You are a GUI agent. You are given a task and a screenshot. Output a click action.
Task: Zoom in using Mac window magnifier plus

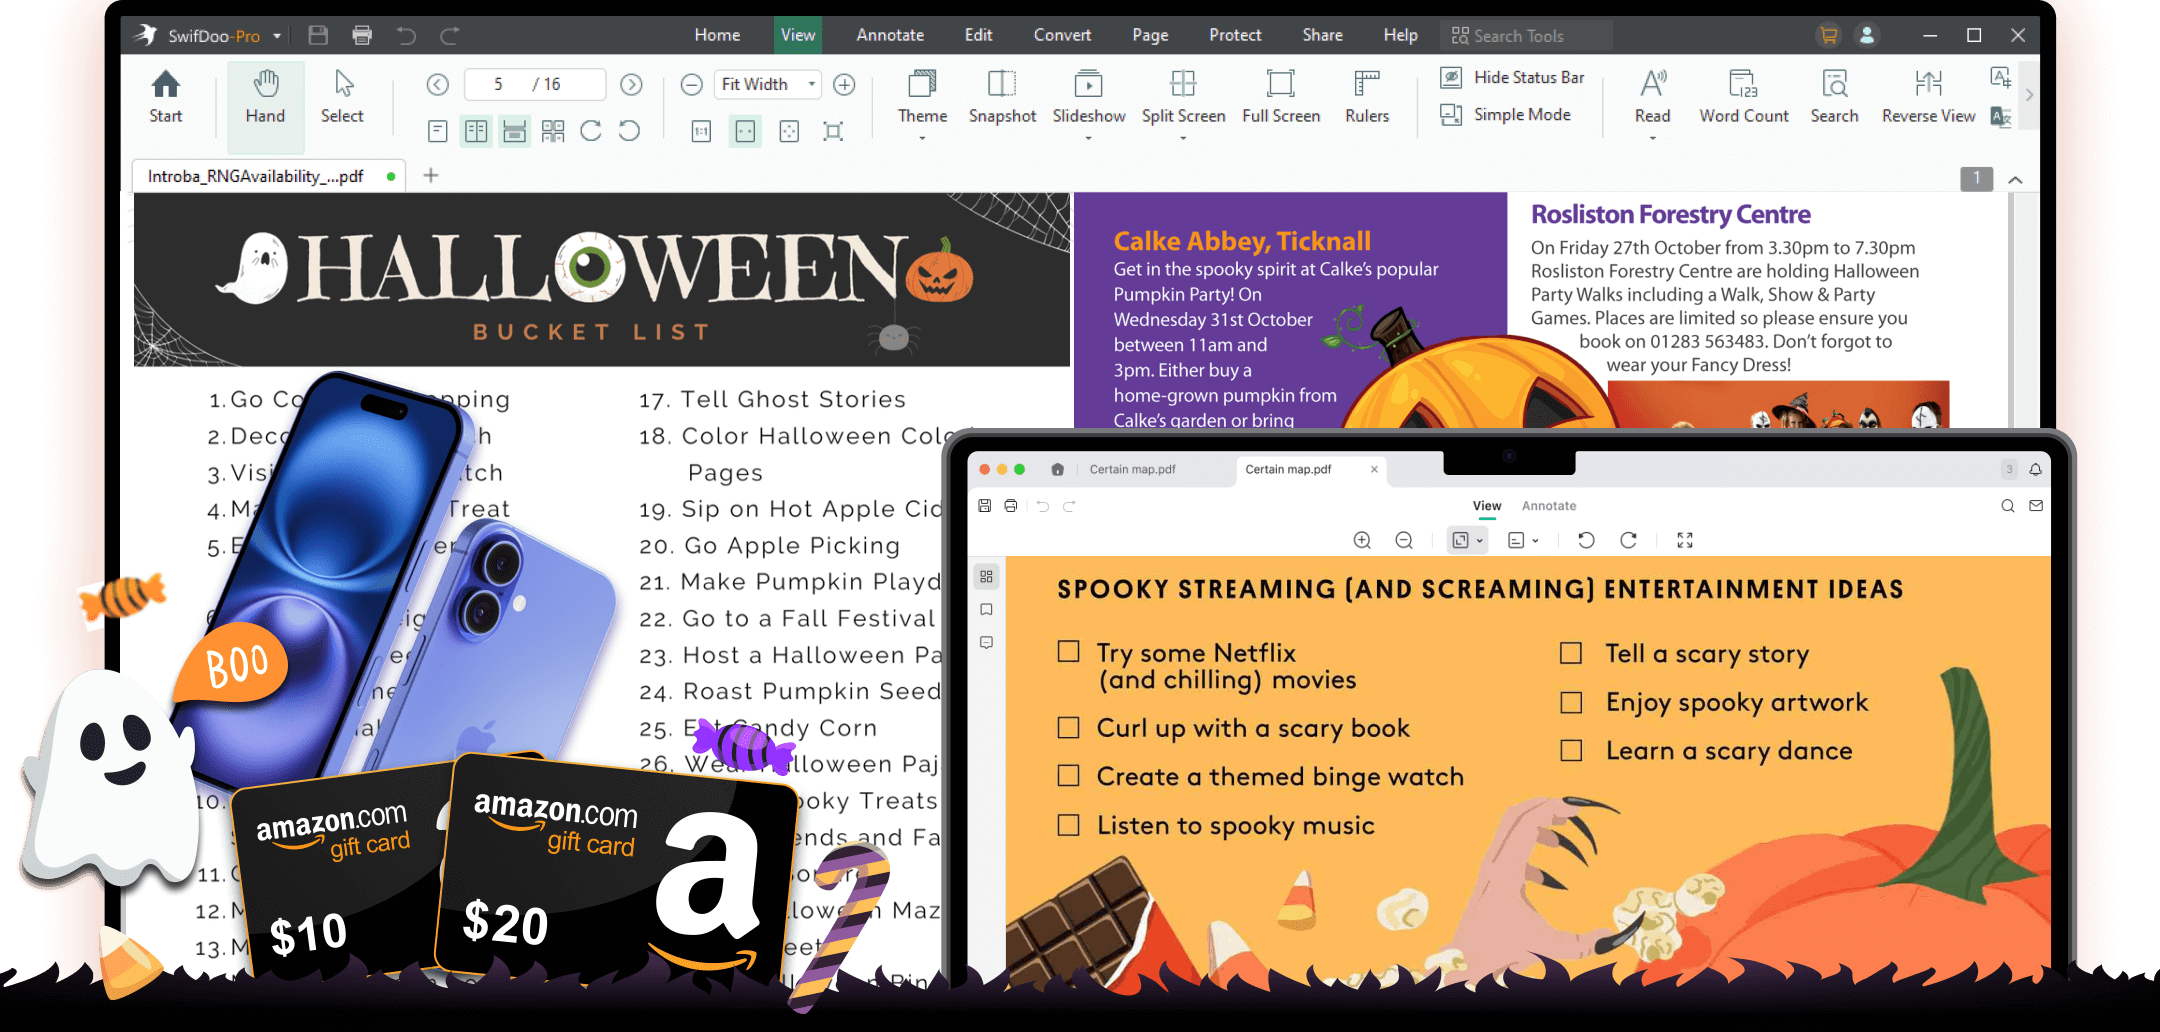click(x=1362, y=540)
